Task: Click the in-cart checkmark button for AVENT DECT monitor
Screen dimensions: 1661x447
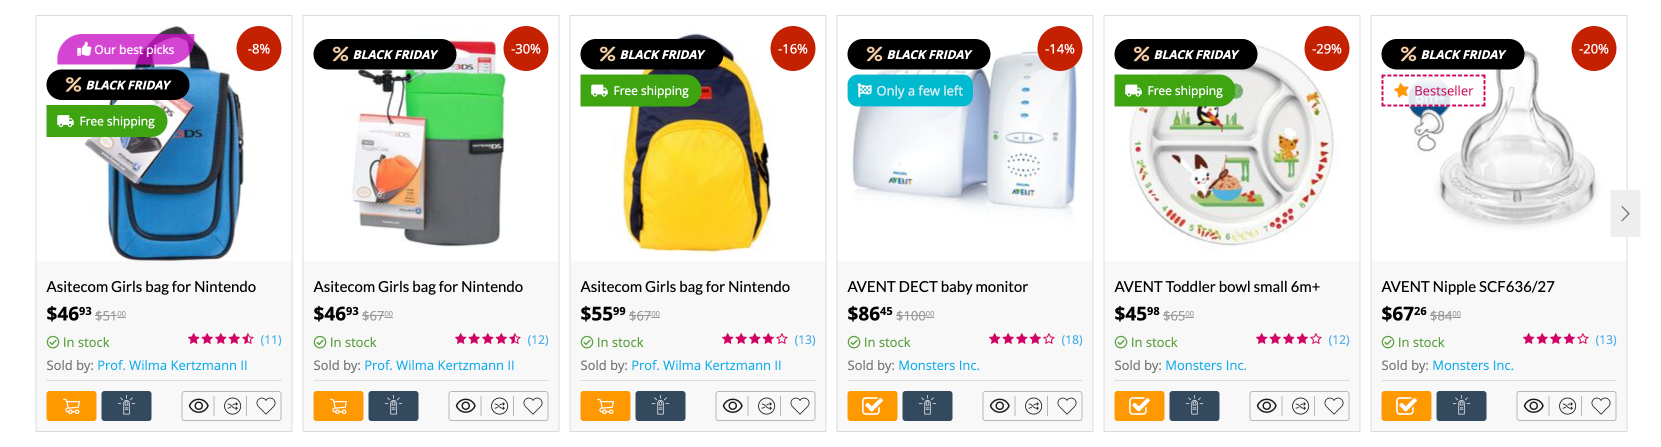Action: pyautogui.click(x=872, y=406)
